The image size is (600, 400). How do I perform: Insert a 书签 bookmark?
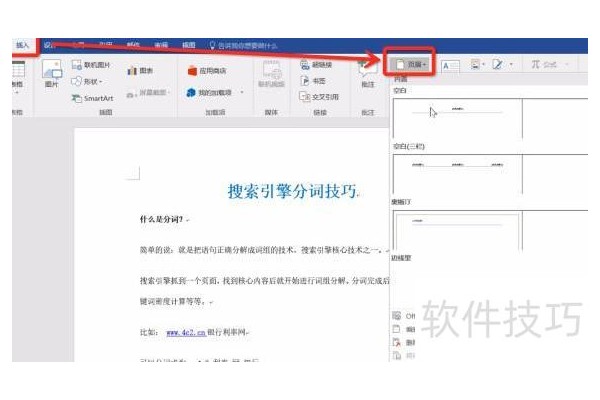click(313, 81)
